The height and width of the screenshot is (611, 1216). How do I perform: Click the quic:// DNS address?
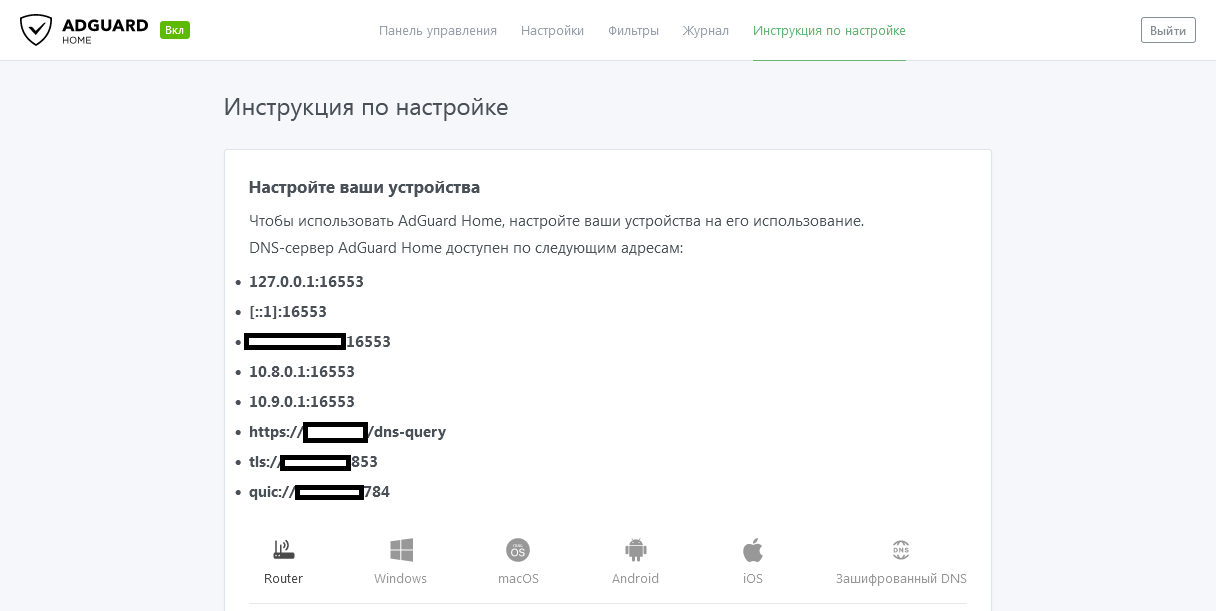point(319,492)
